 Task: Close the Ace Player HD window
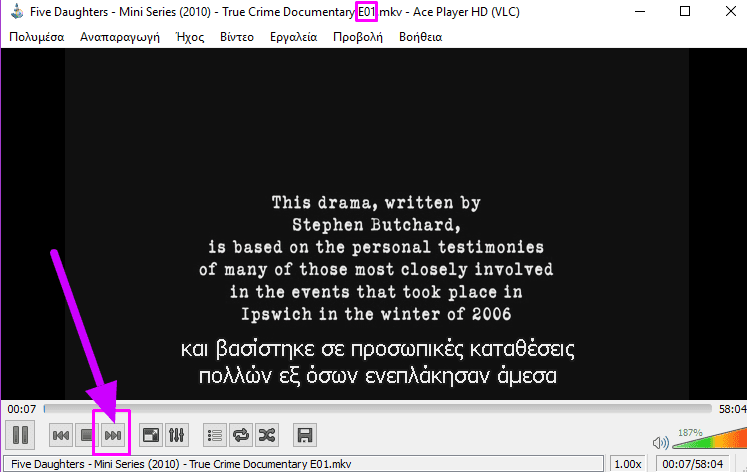tap(730, 11)
